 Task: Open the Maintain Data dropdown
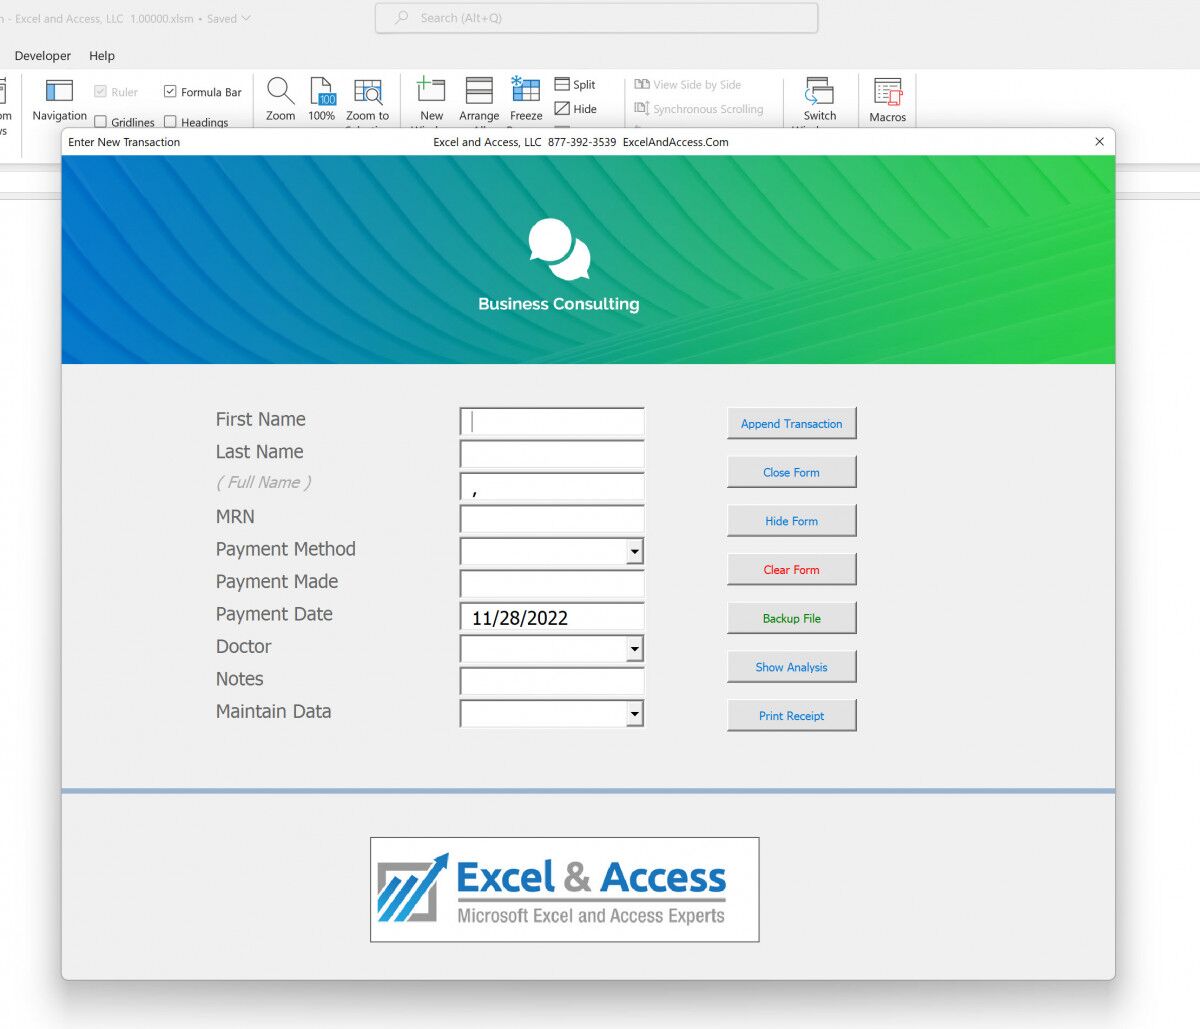point(634,713)
